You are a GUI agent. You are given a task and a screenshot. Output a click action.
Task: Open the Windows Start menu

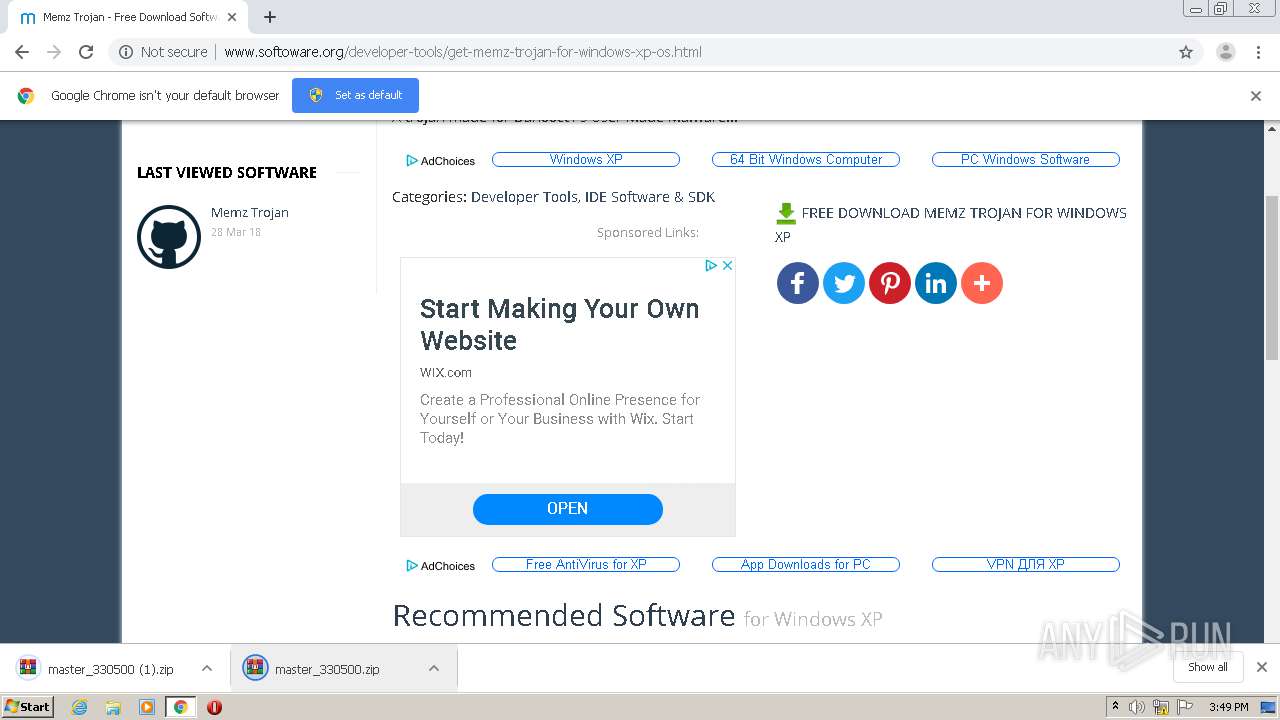[x=28, y=706]
